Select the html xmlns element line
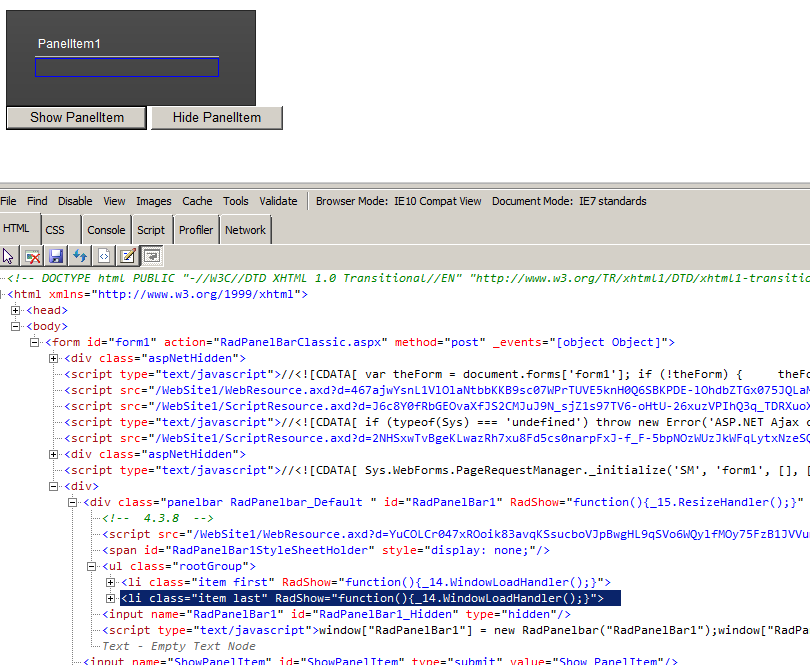 click(158, 295)
